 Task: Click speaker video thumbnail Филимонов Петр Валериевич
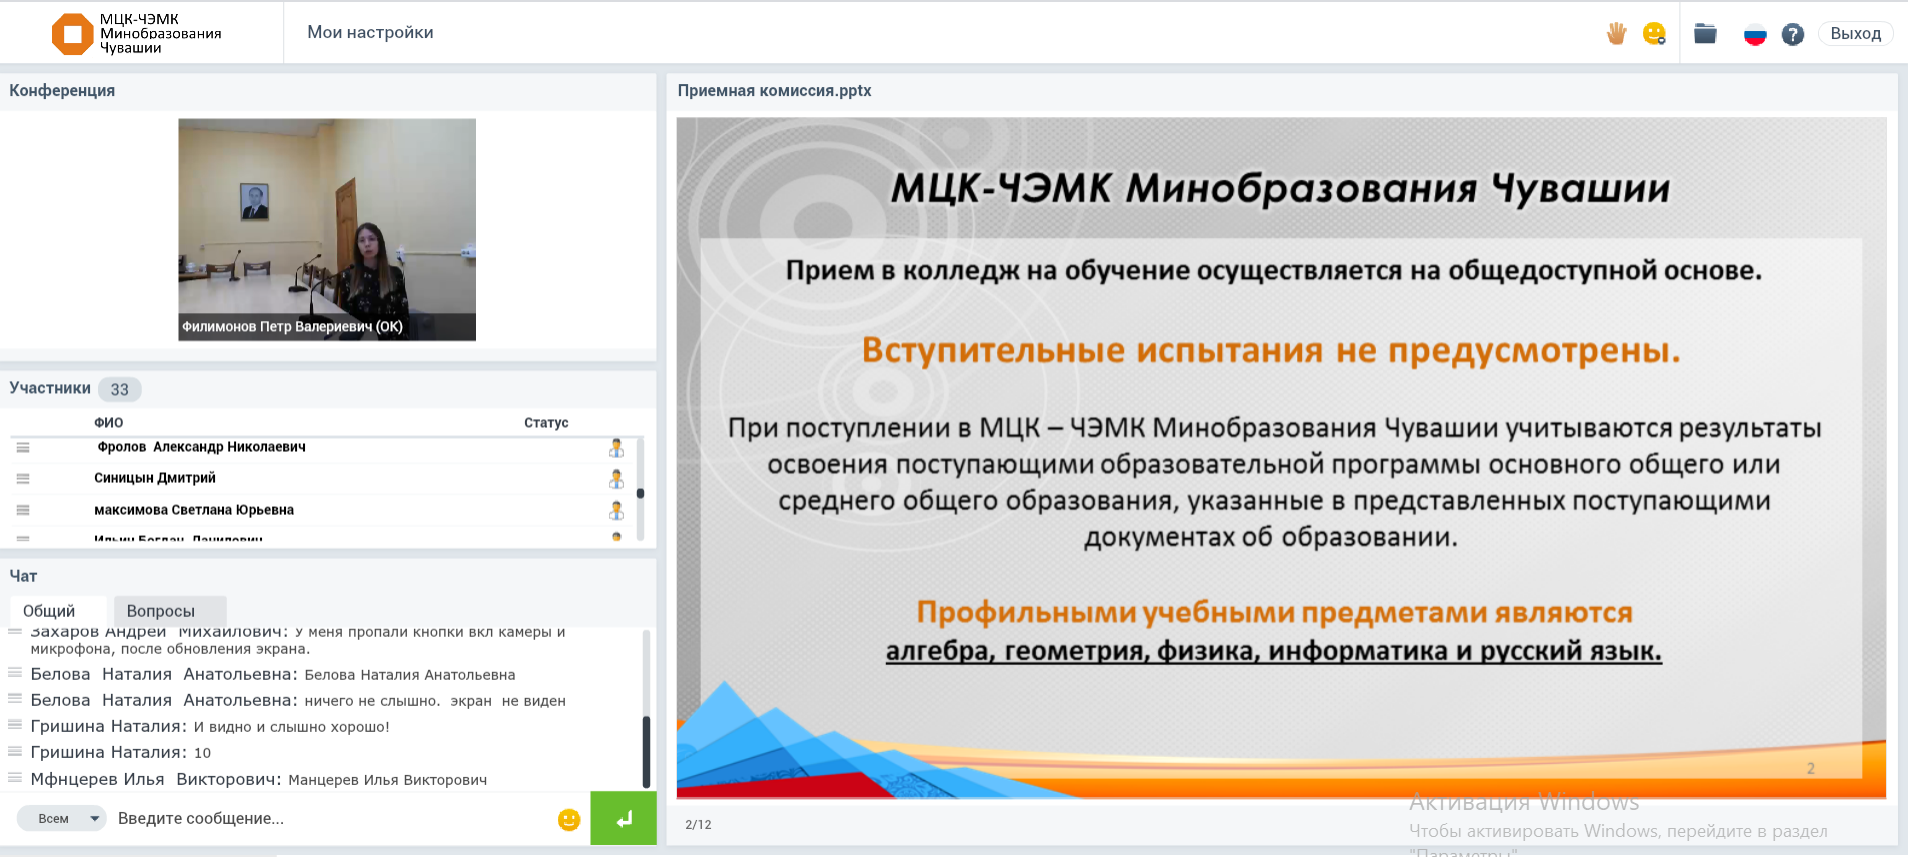[327, 230]
